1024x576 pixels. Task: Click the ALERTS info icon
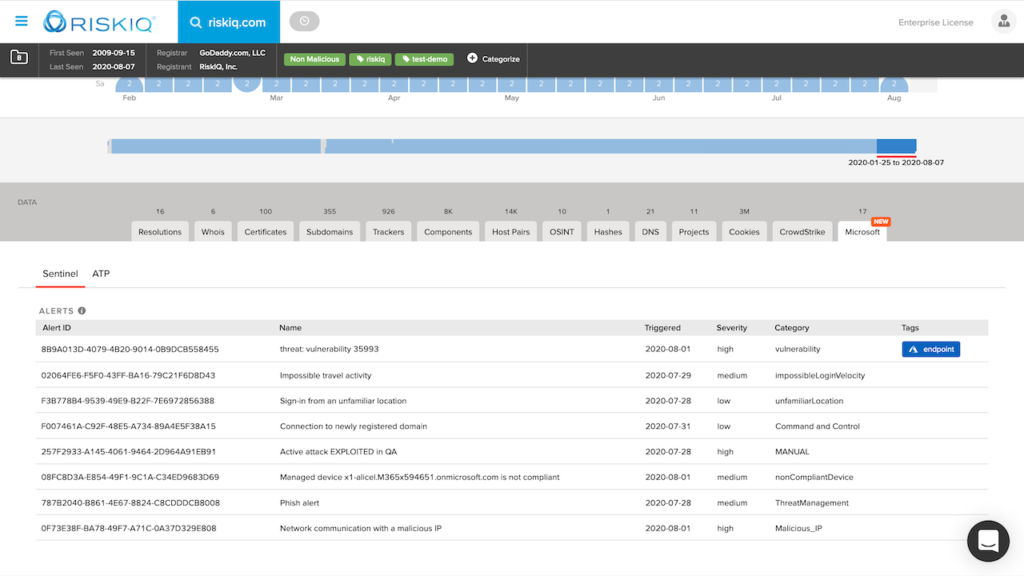(x=82, y=311)
